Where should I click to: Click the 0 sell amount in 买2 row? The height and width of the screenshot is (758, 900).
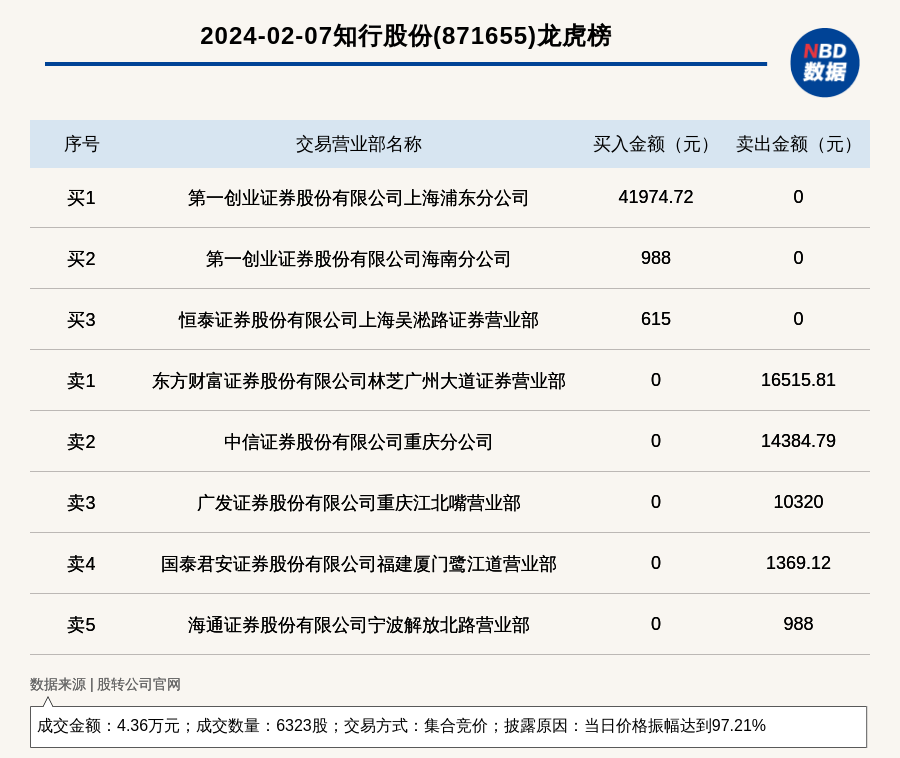(x=798, y=258)
